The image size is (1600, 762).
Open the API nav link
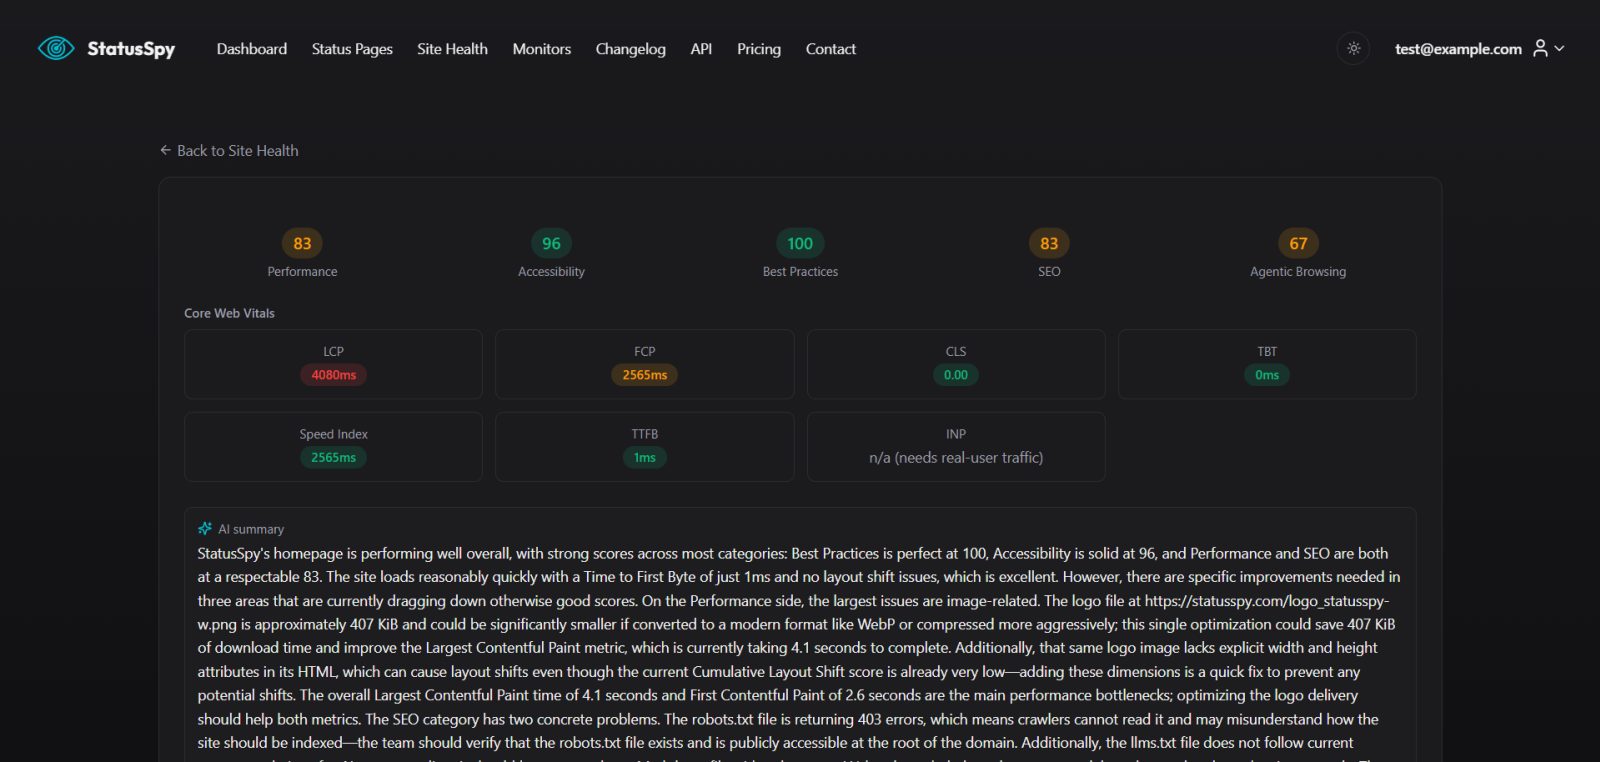701,49
